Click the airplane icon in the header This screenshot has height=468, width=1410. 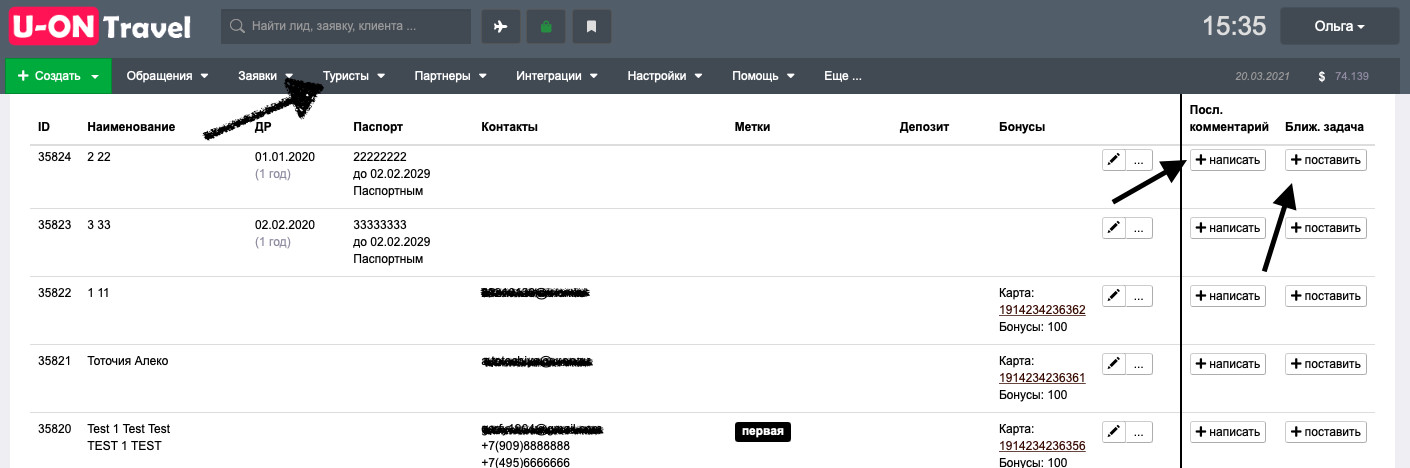click(x=500, y=27)
